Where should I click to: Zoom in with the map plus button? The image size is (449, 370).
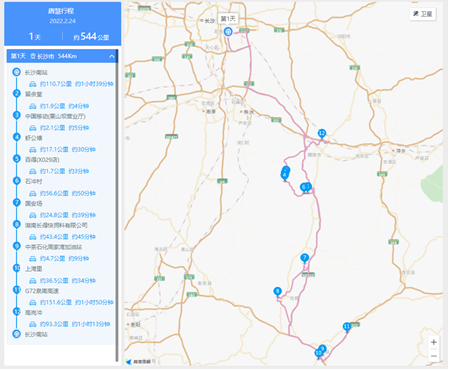point(434,342)
